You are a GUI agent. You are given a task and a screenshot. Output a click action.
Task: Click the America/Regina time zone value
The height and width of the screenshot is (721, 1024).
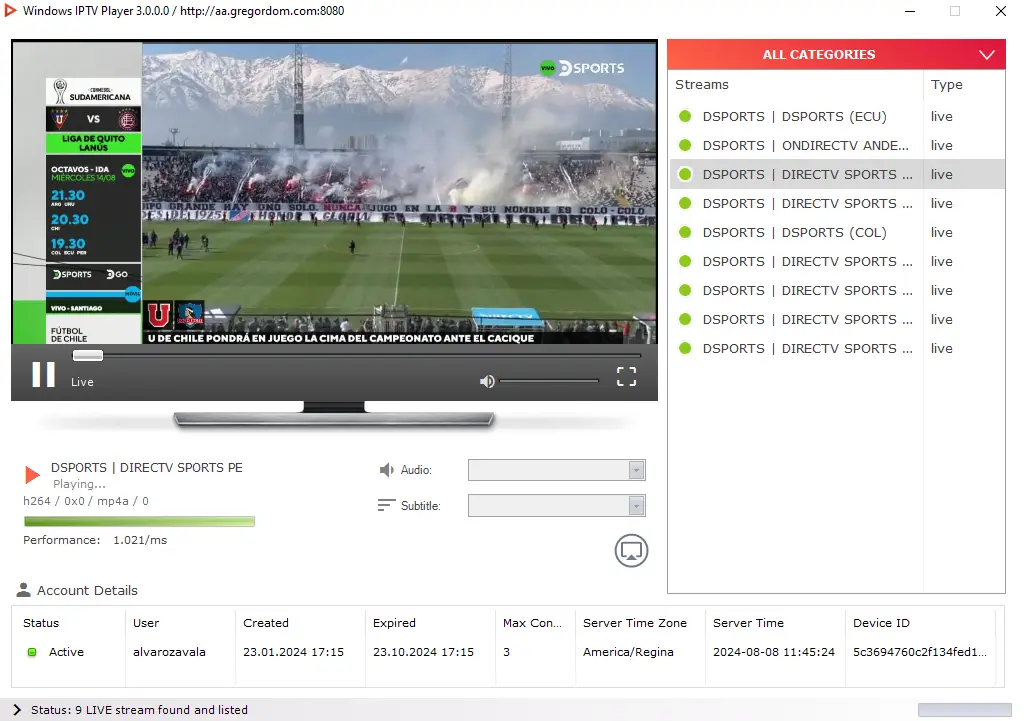click(628, 652)
